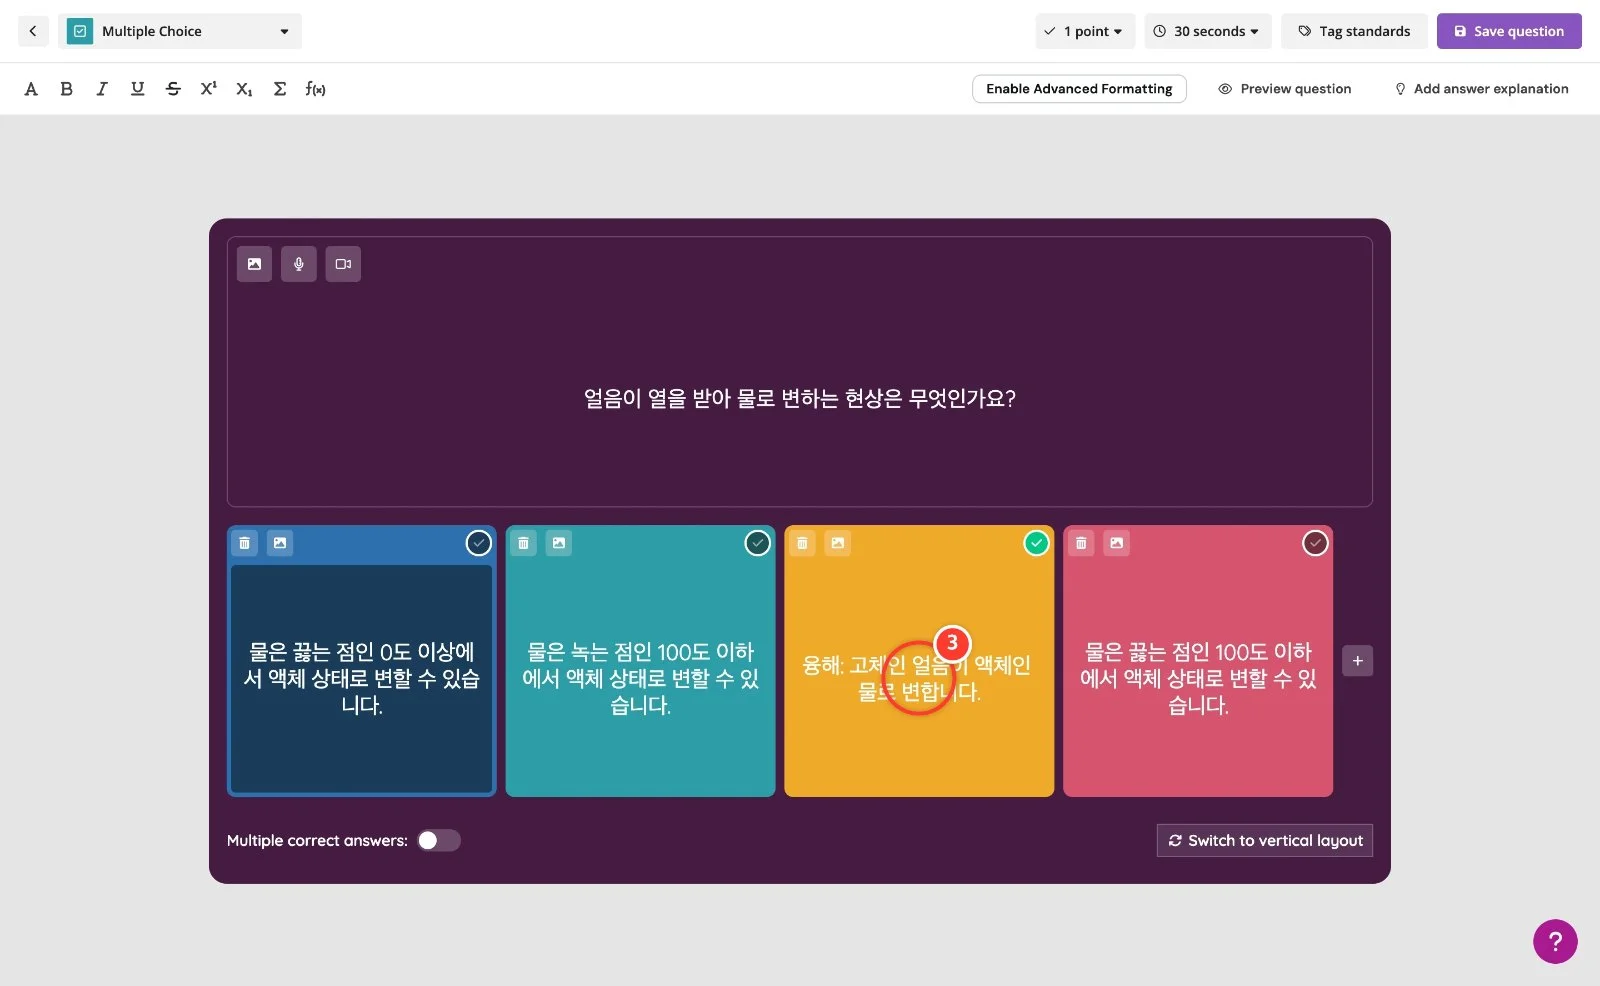Click Enable Advanced Formatting
Viewport: 1600px width, 986px height.
(1079, 89)
